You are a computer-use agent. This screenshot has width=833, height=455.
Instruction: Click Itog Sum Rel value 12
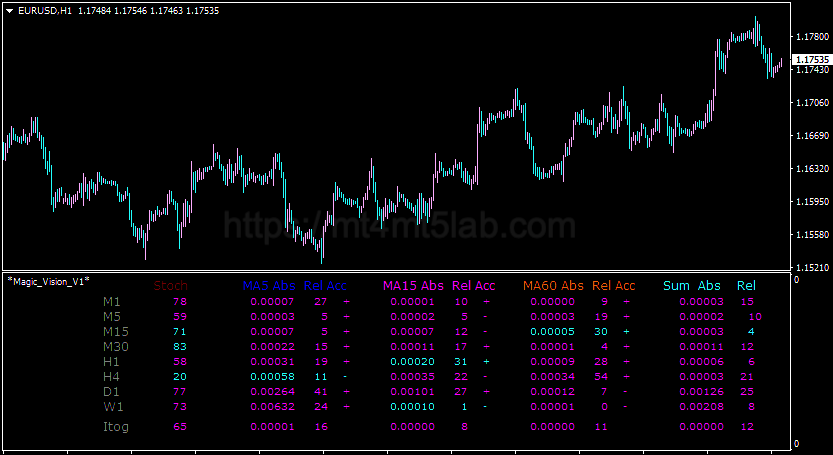pos(747,426)
